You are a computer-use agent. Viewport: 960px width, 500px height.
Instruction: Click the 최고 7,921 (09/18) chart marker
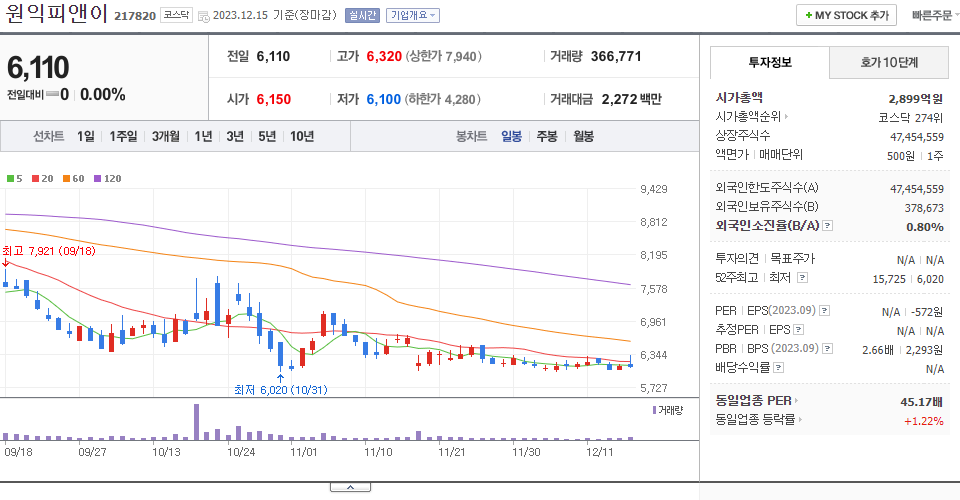49,251
